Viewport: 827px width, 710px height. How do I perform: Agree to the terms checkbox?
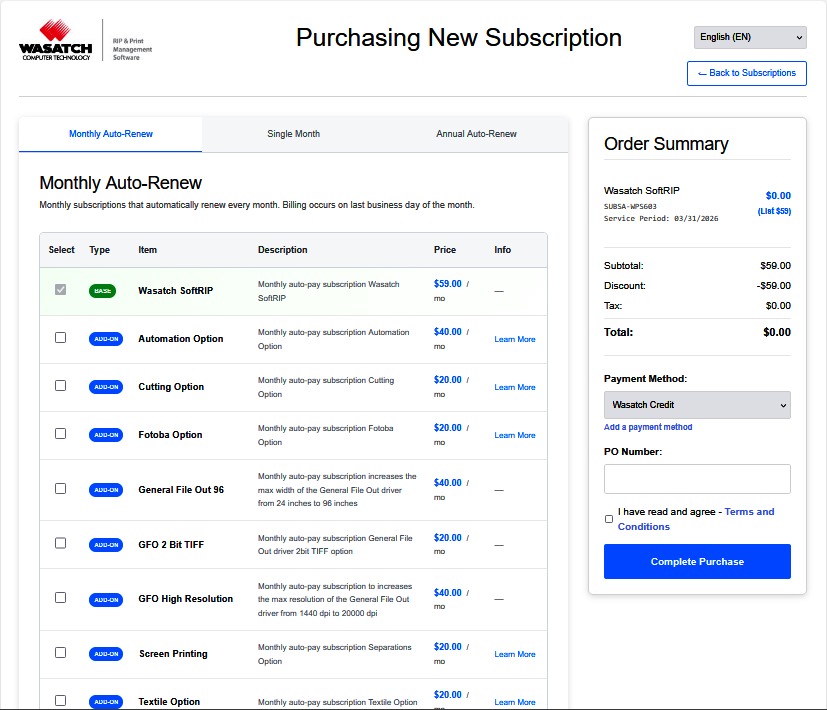tap(609, 519)
